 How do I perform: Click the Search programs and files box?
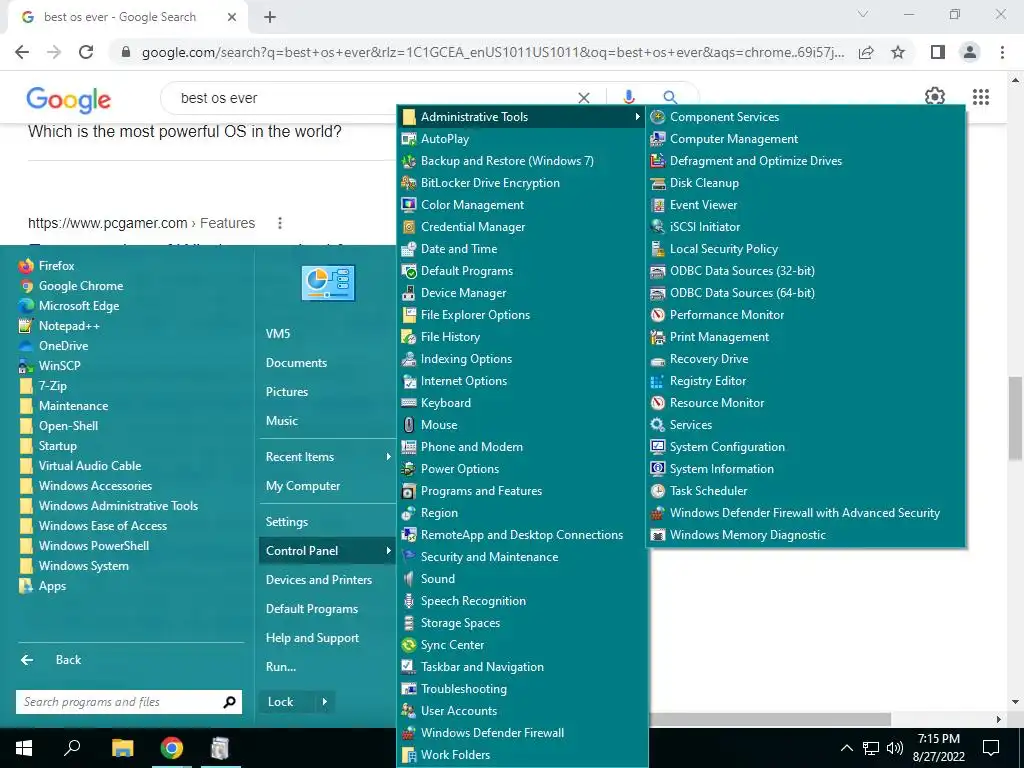click(118, 702)
